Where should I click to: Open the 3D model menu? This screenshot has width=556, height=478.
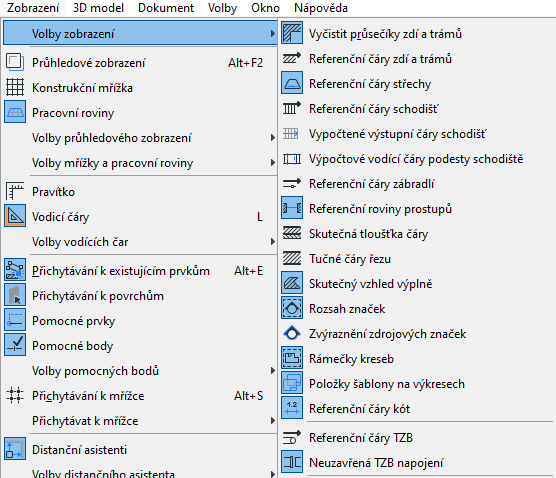pyautogui.click(x=98, y=8)
